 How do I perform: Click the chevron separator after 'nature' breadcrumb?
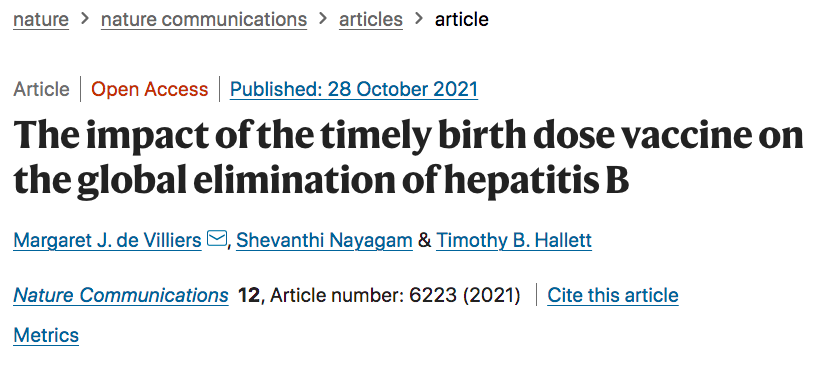click(85, 20)
